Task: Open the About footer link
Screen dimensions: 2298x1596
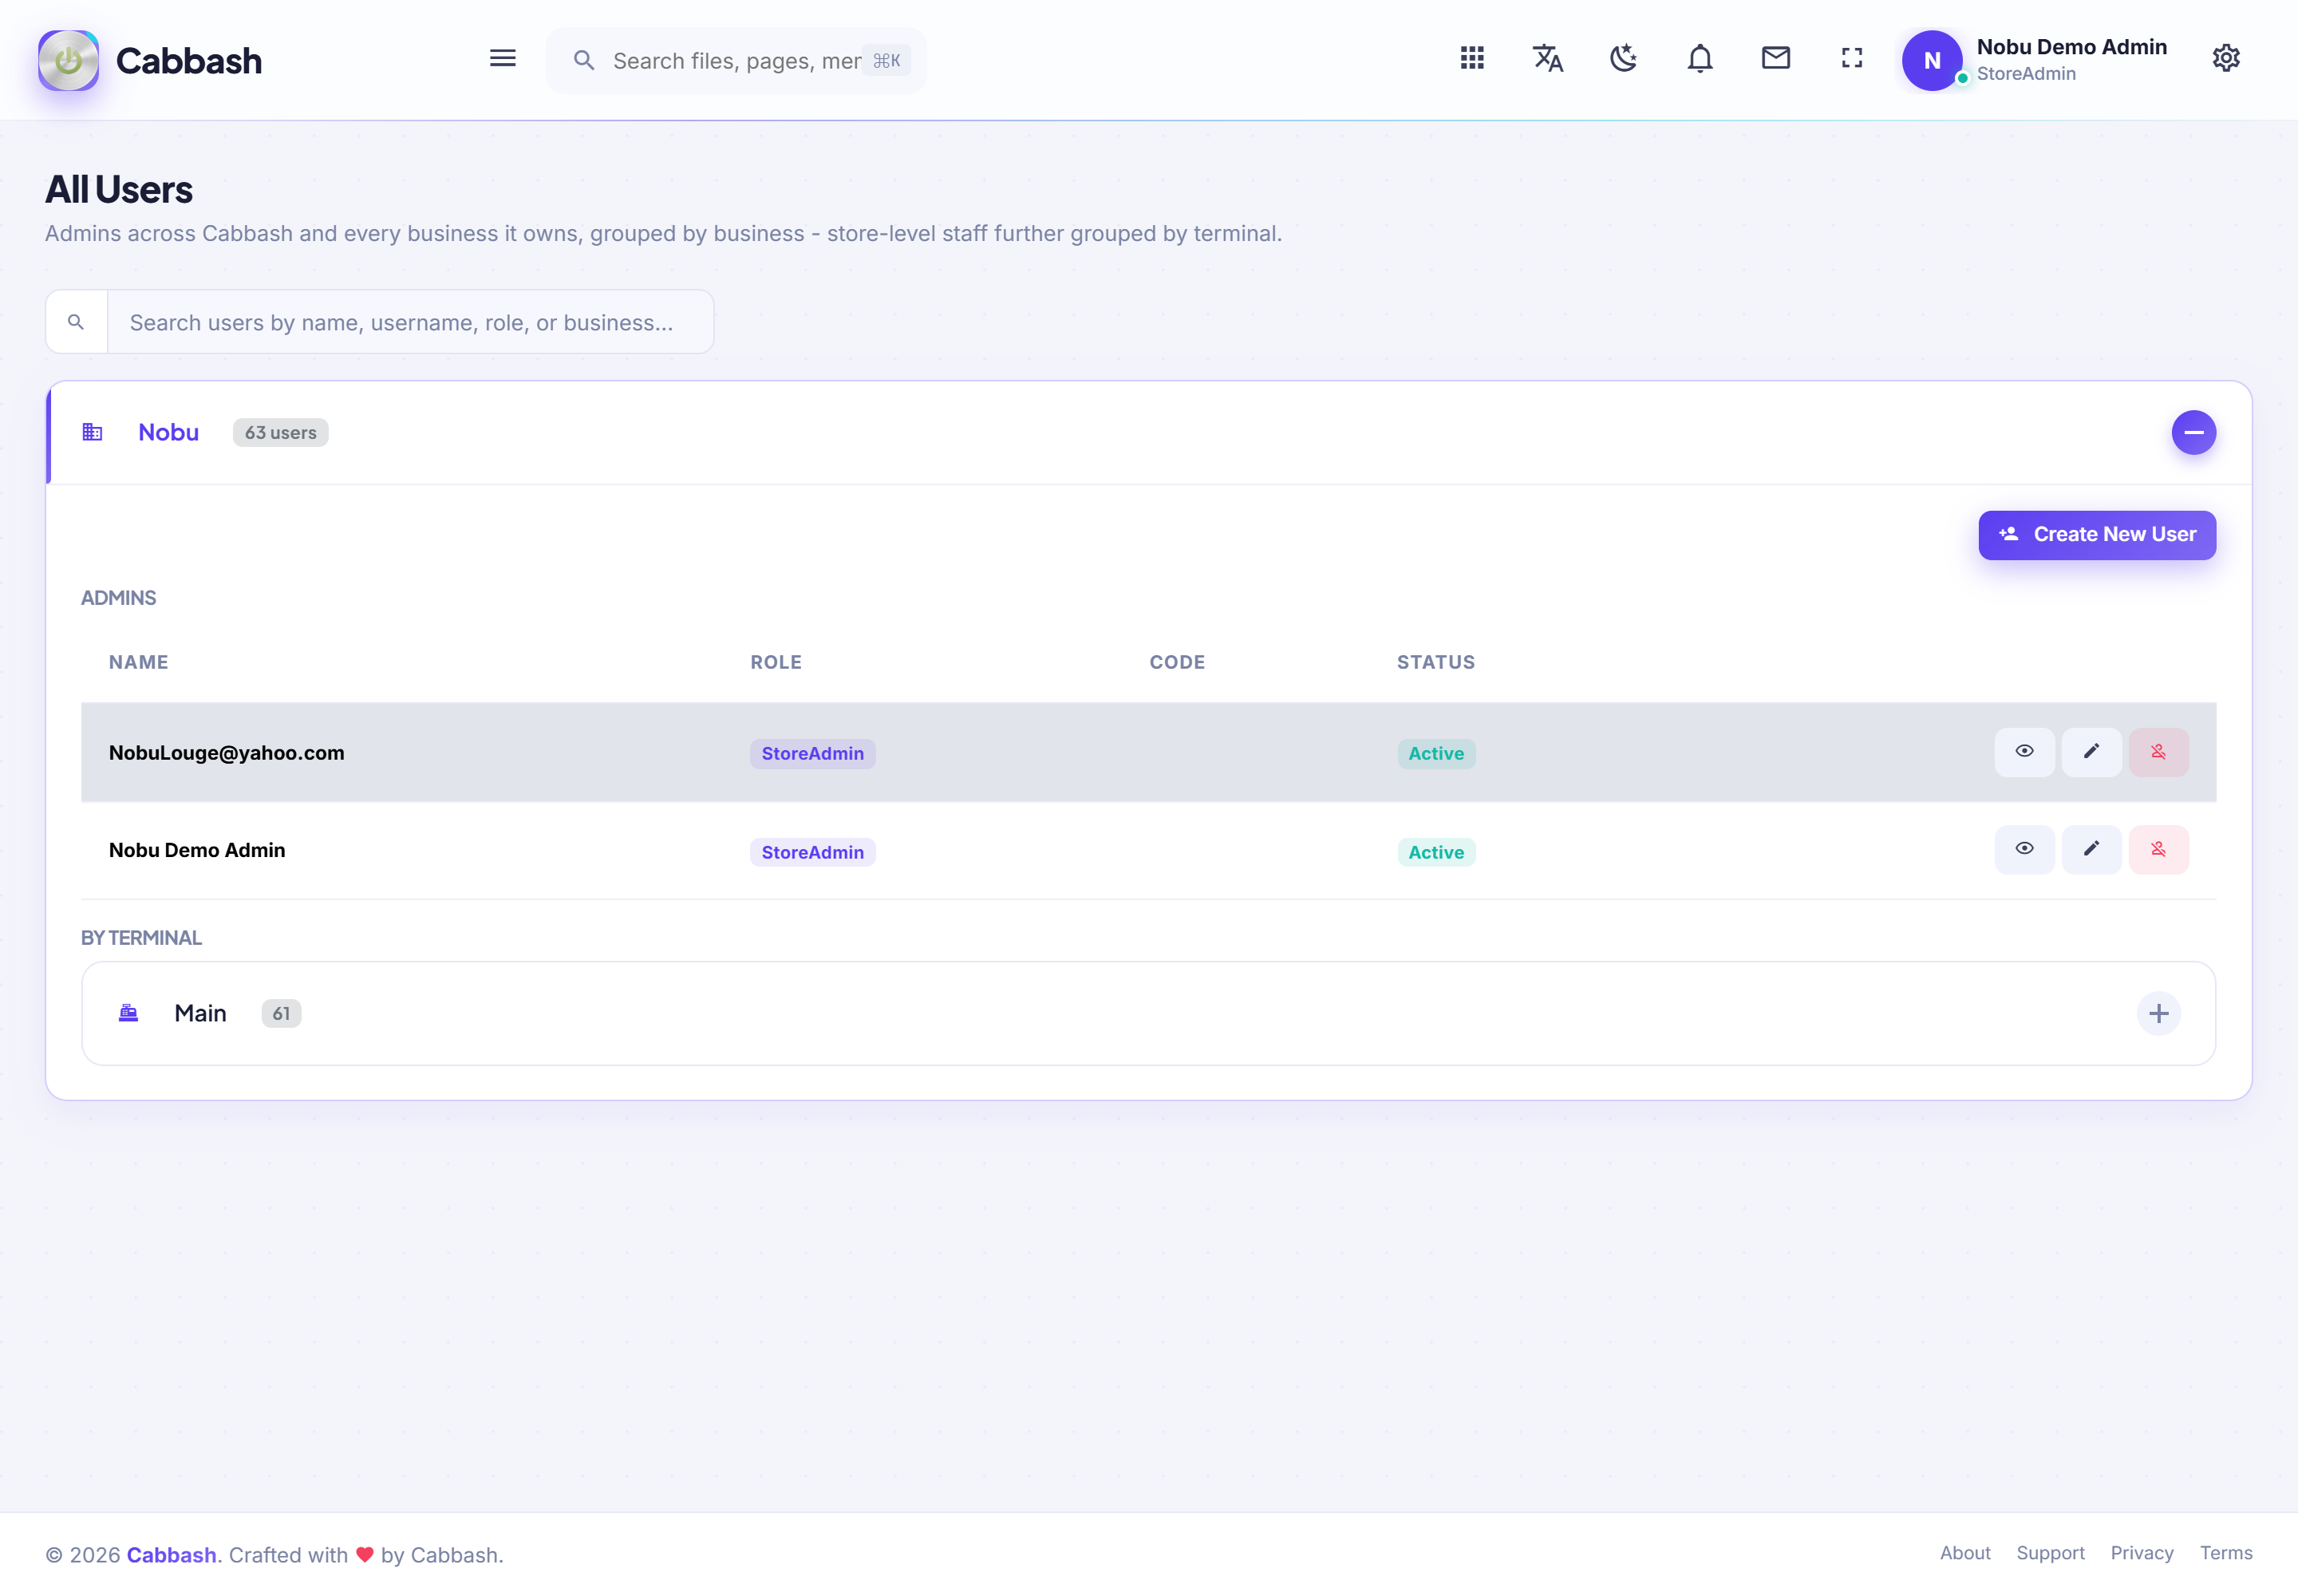Action: 1965,1553
